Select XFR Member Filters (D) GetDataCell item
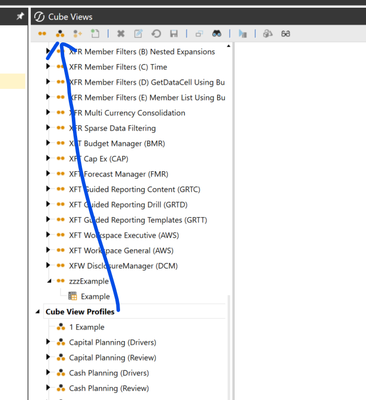 [x=147, y=82]
